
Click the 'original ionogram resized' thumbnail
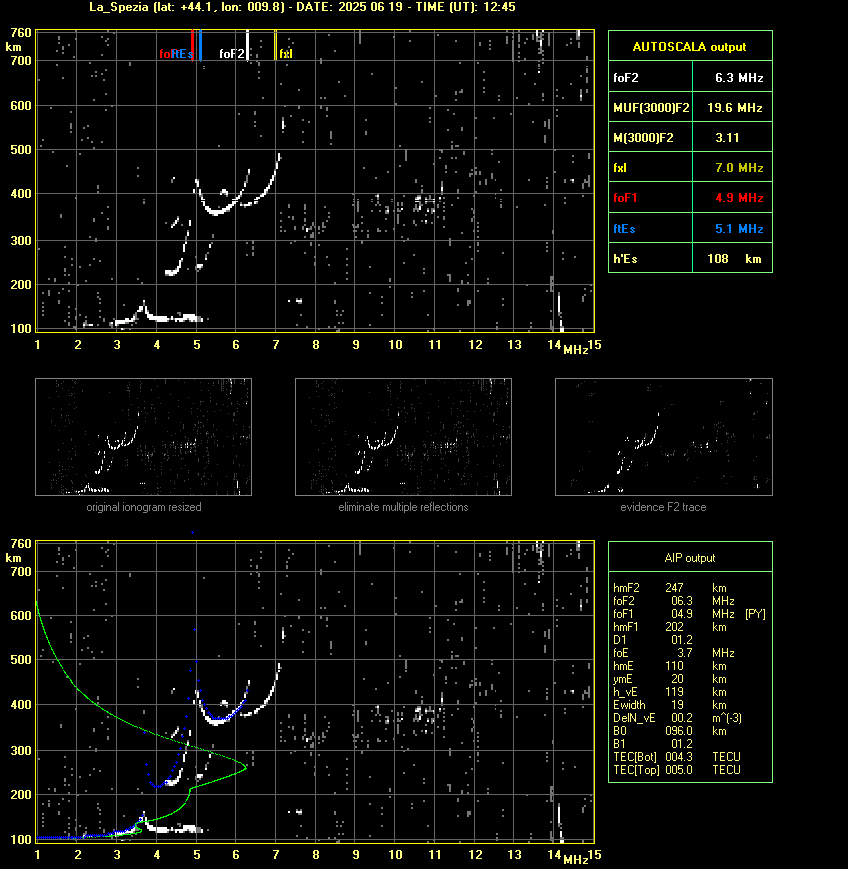pos(144,437)
